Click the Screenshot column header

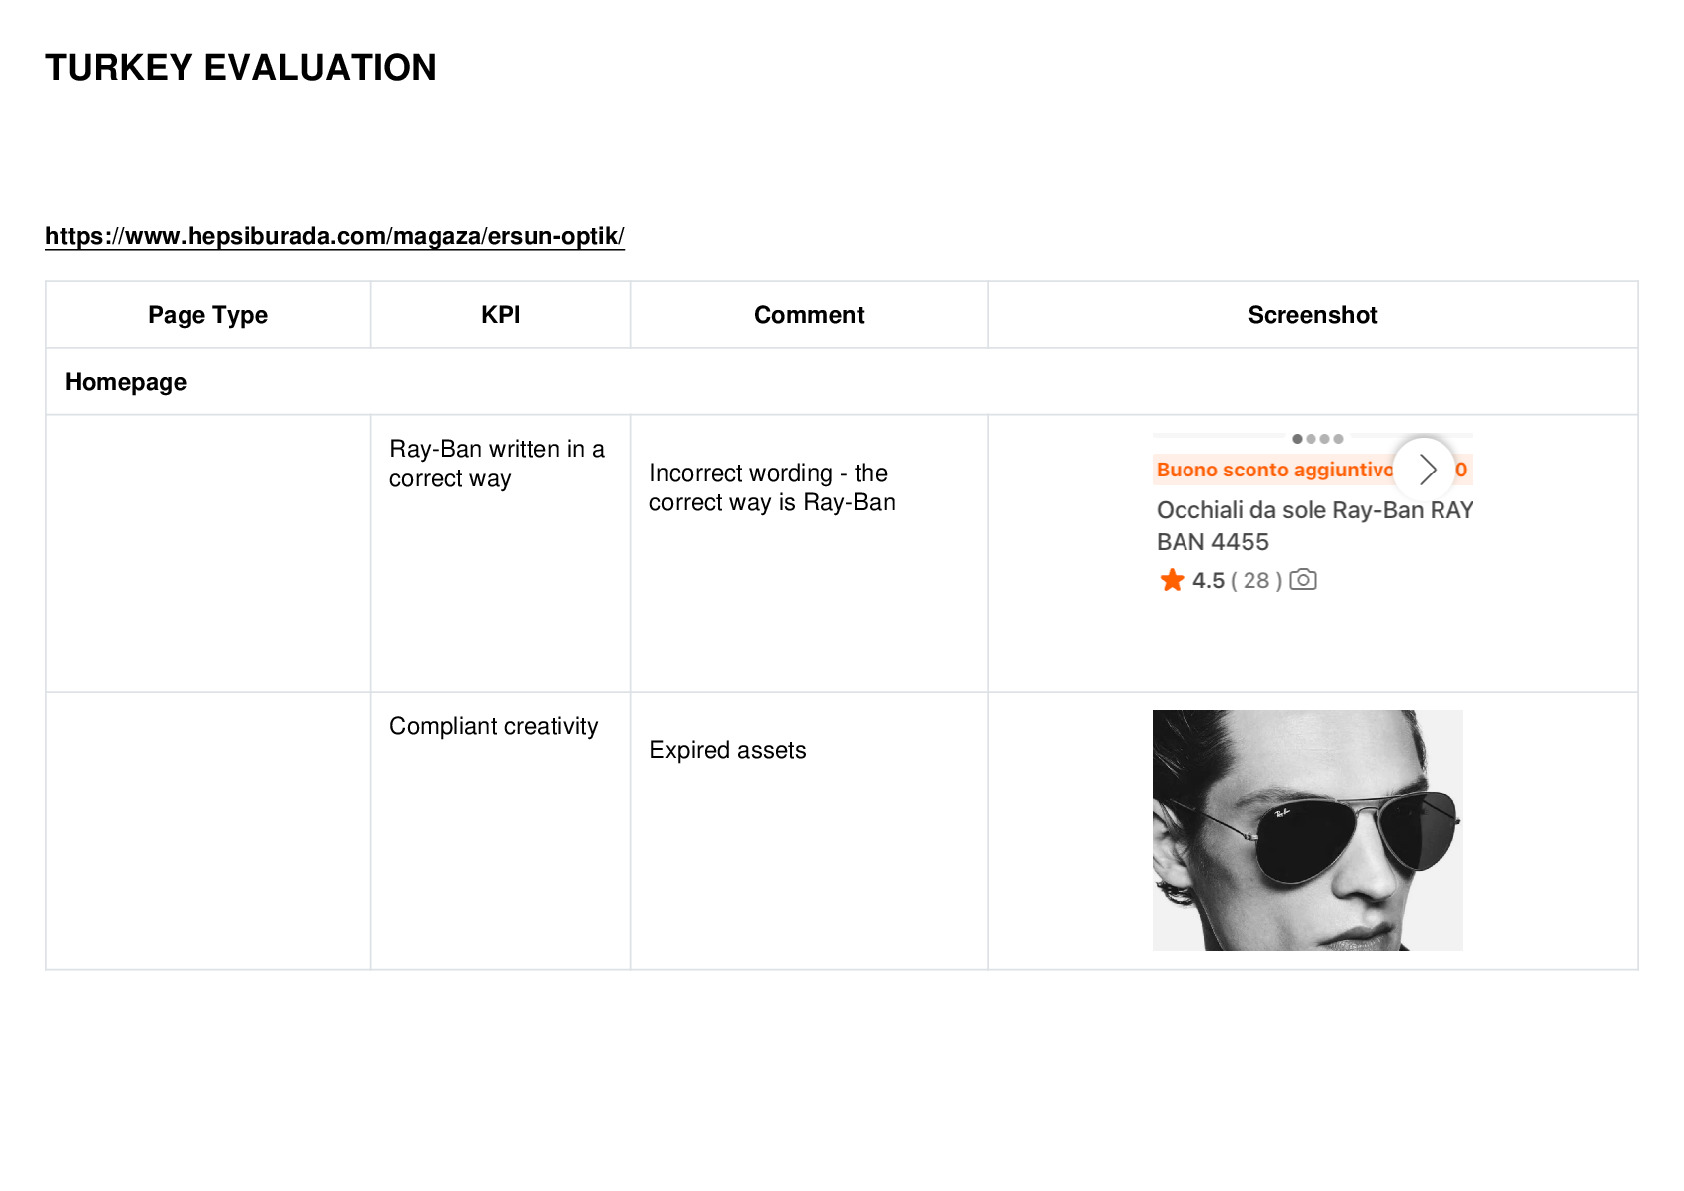tap(1312, 315)
